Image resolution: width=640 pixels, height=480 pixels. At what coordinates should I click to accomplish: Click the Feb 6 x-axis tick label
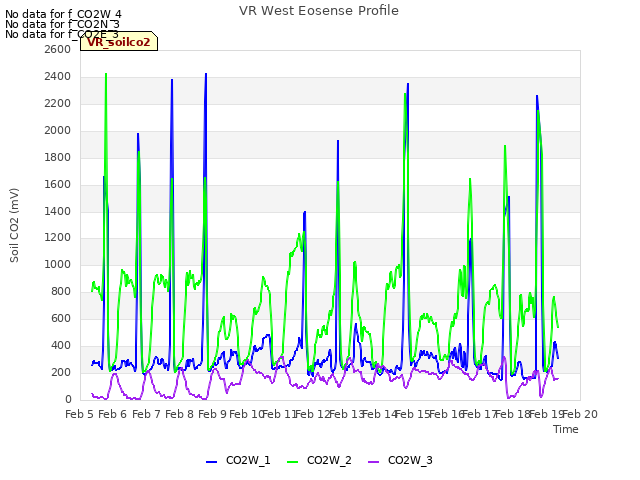tap(113, 414)
